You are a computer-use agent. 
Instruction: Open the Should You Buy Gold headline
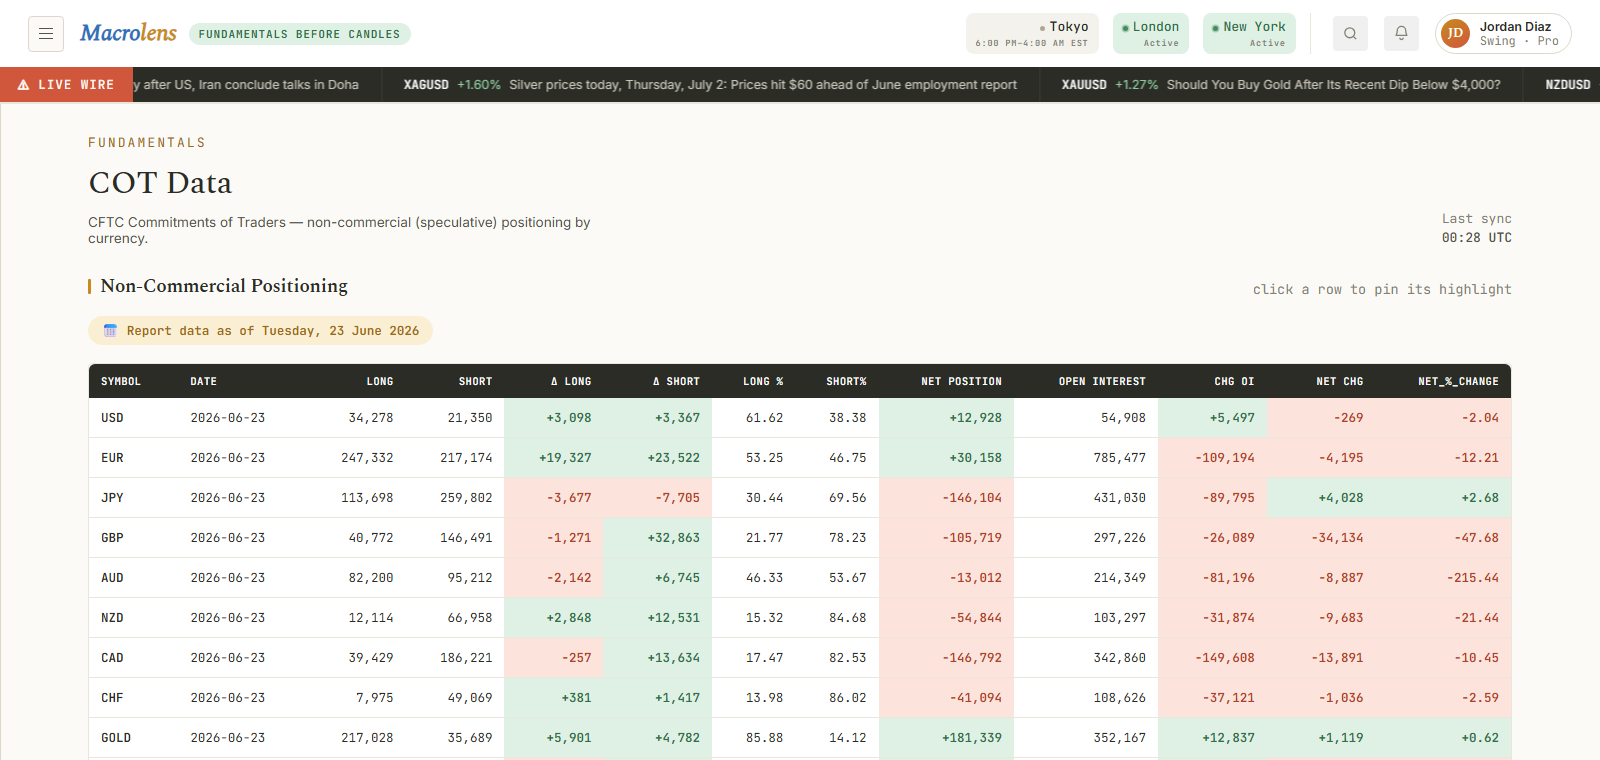click(x=1333, y=85)
